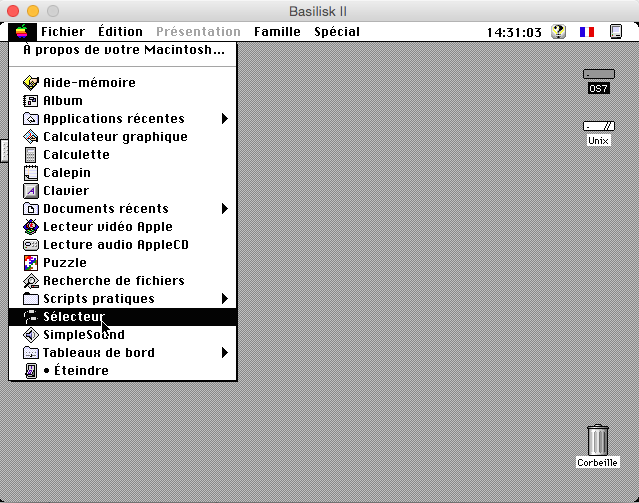The image size is (639, 503).
Task: Open the help balloon question mark menu
Action: pos(559,31)
